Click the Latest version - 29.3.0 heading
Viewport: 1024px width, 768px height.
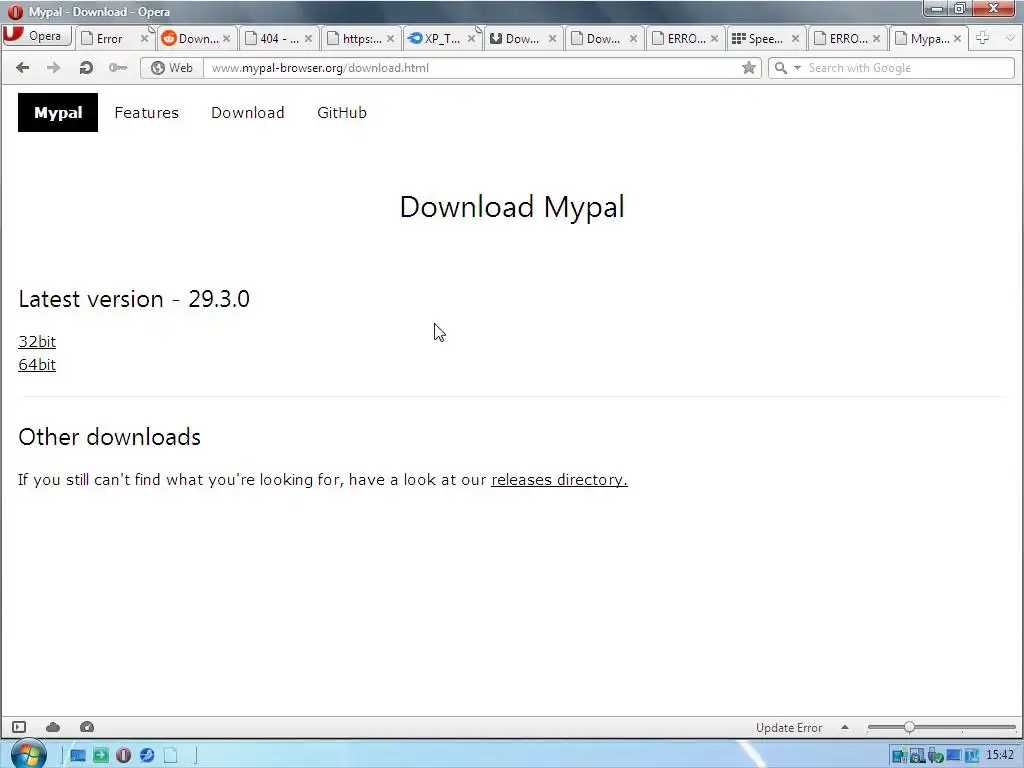point(134,299)
